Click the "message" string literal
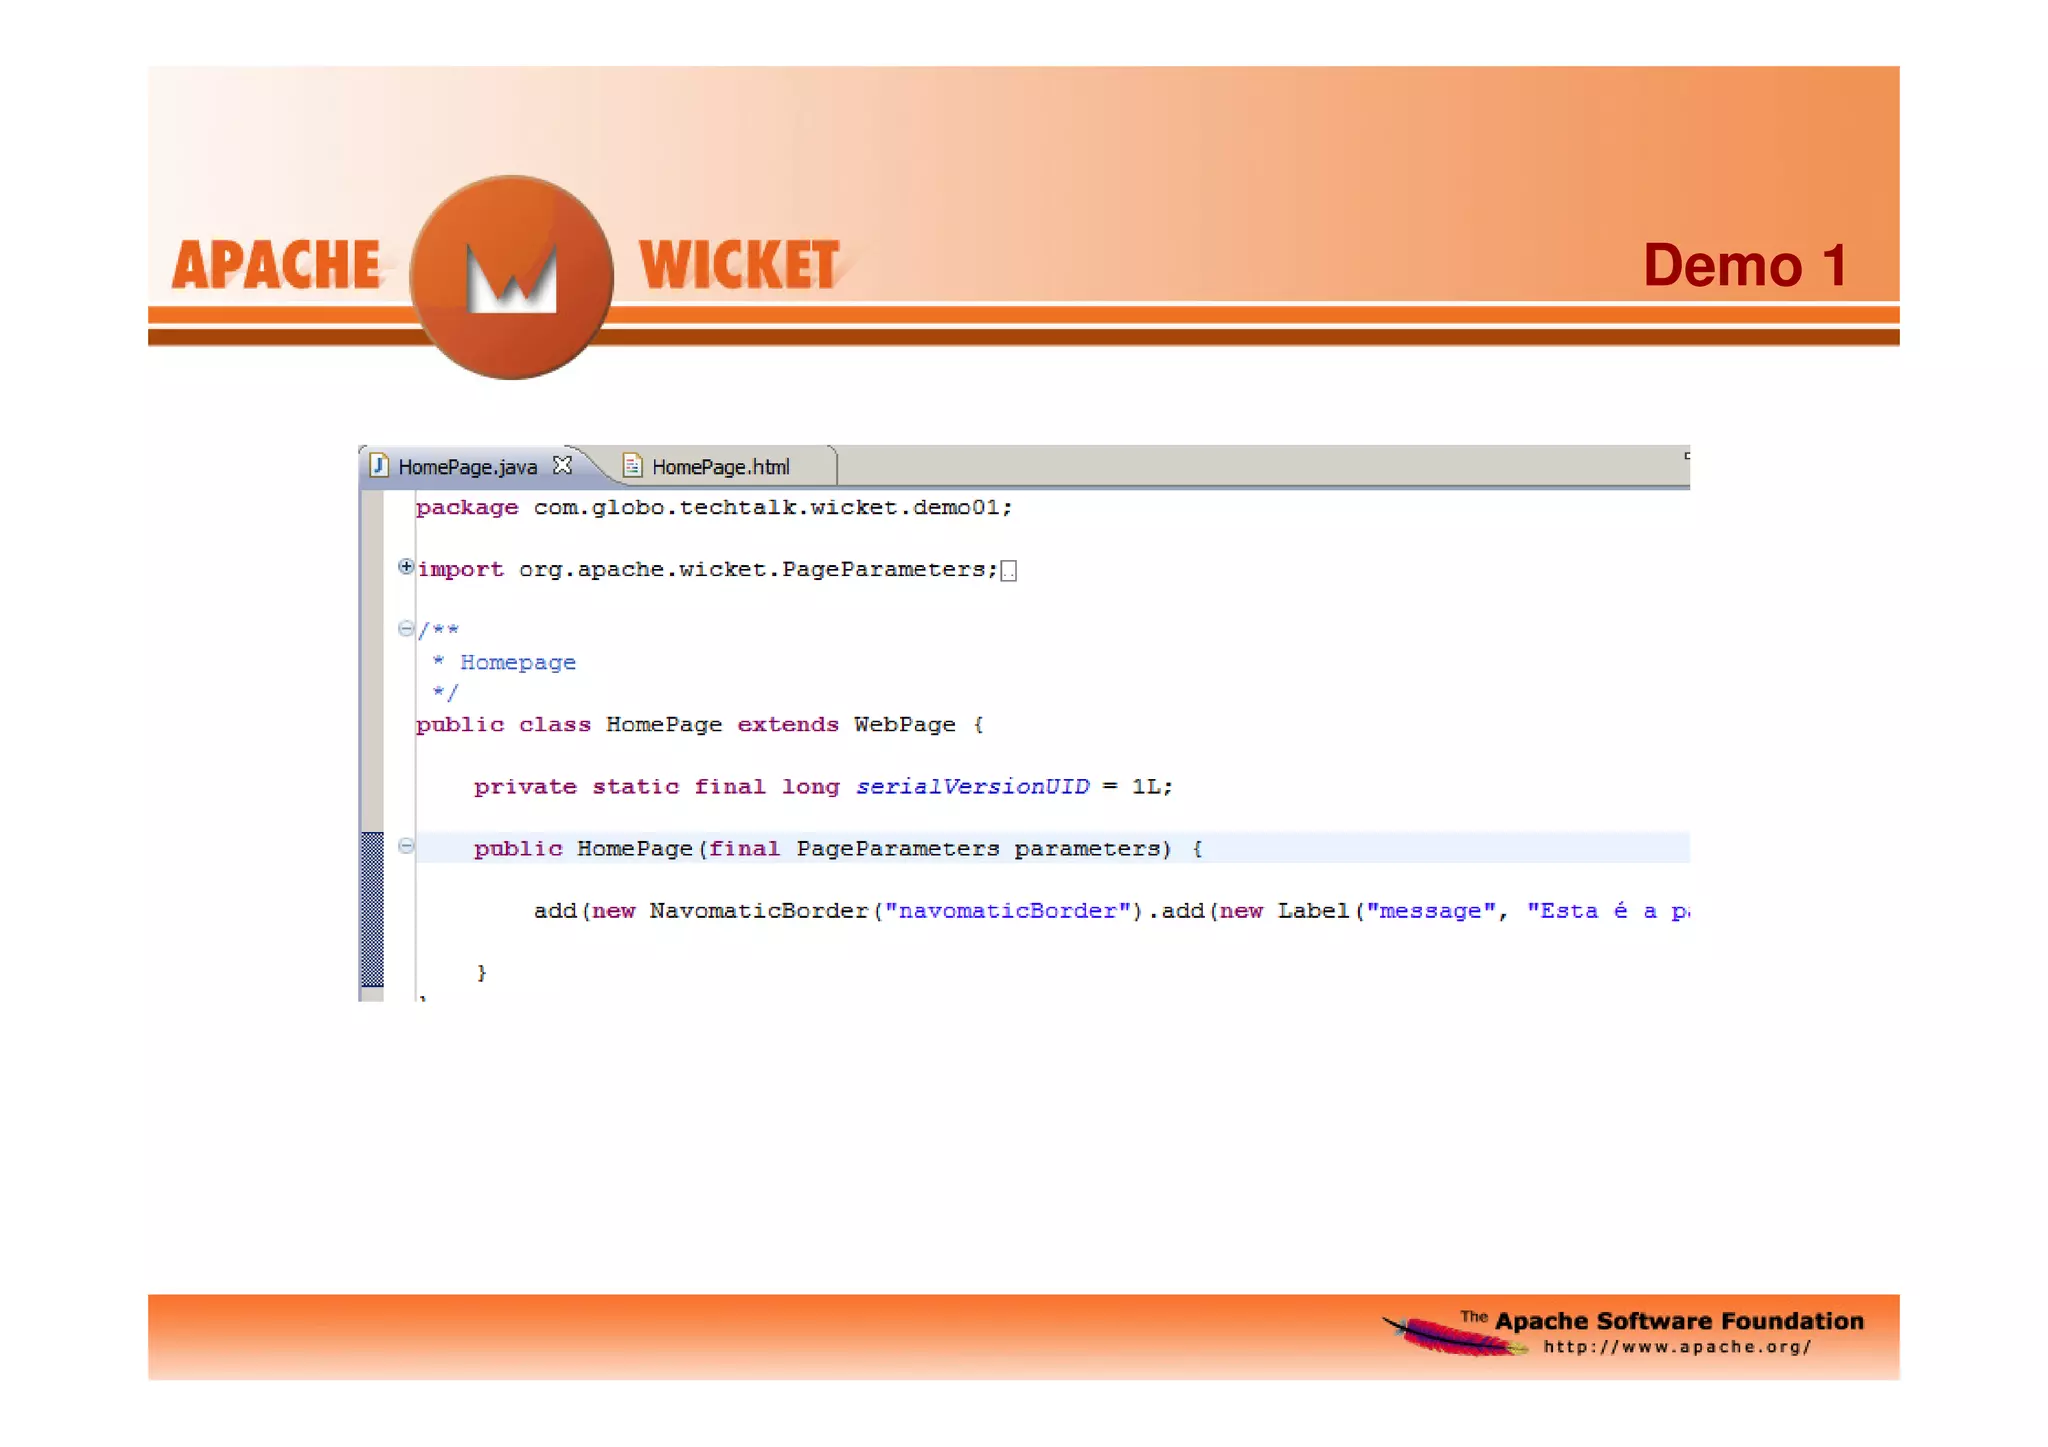 click(1431, 911)
